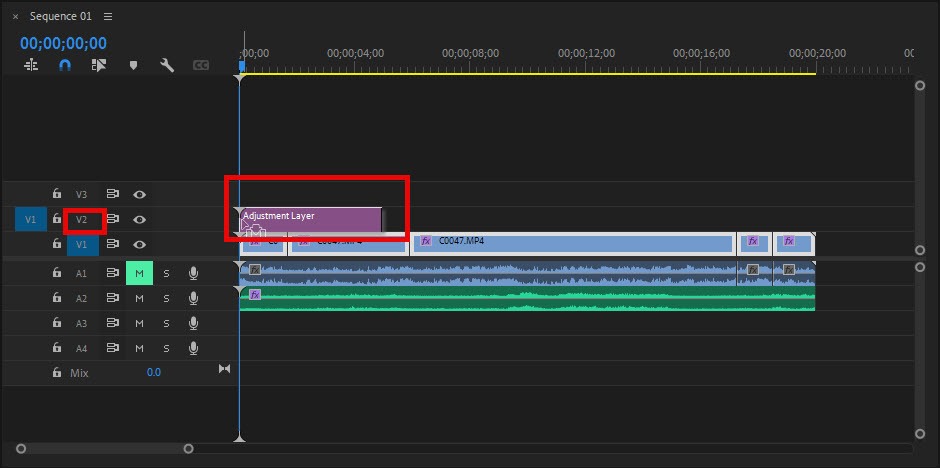Toggle insert sequences as nests icon

tap(31, 65)
